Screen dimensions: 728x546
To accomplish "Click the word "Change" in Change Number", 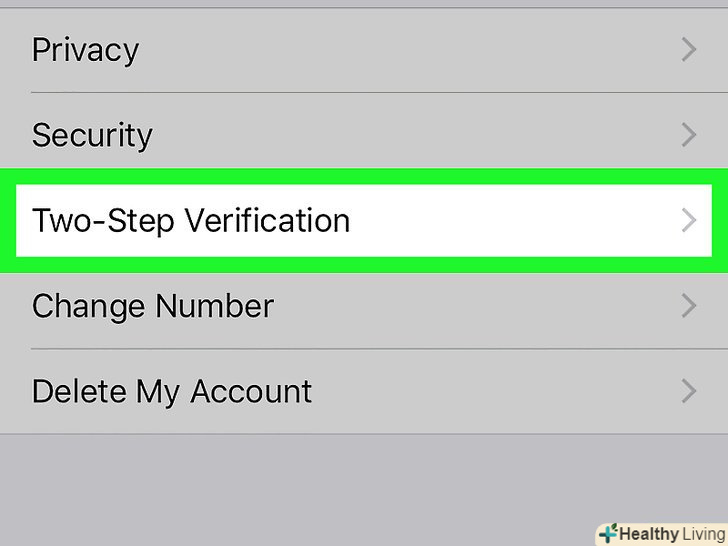I will 88,306.
